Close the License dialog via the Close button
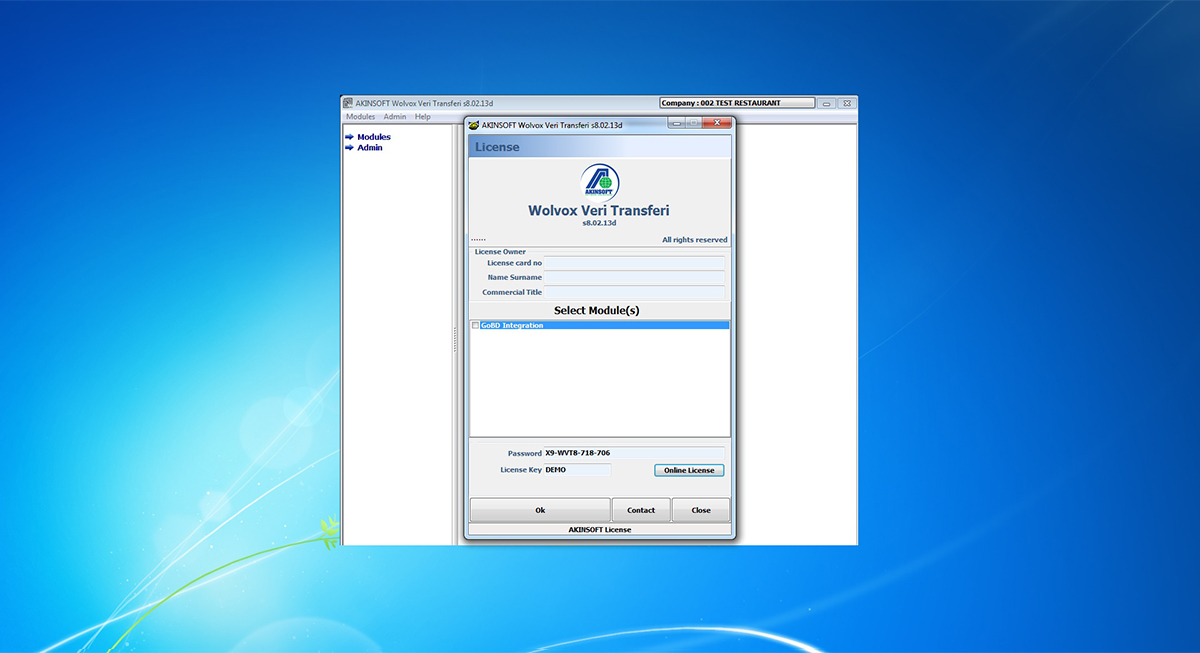This screenshot has width=1200, height=653. 701,509
